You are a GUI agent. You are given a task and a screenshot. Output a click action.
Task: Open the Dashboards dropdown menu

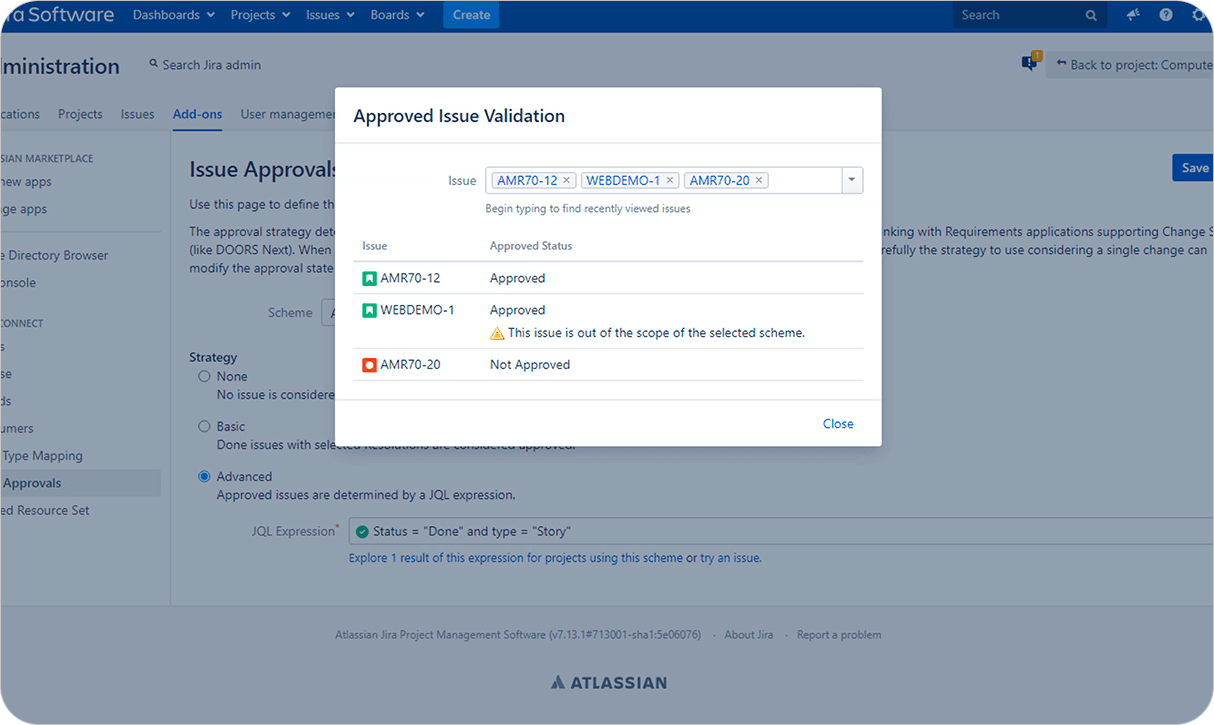coord(173,15)
